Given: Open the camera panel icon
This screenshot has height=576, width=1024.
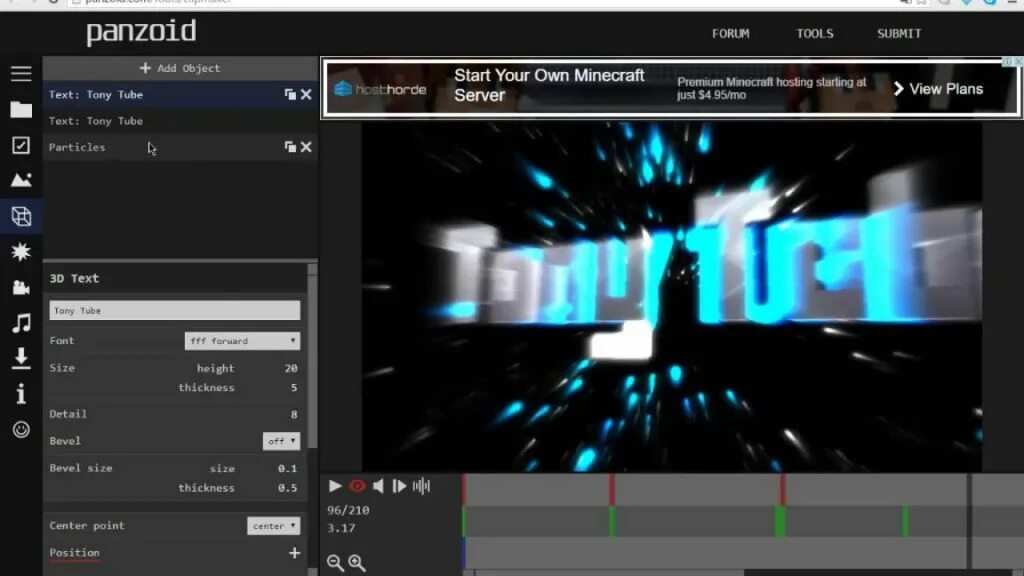Looking at the screenshot, I should tap(21, 287).
